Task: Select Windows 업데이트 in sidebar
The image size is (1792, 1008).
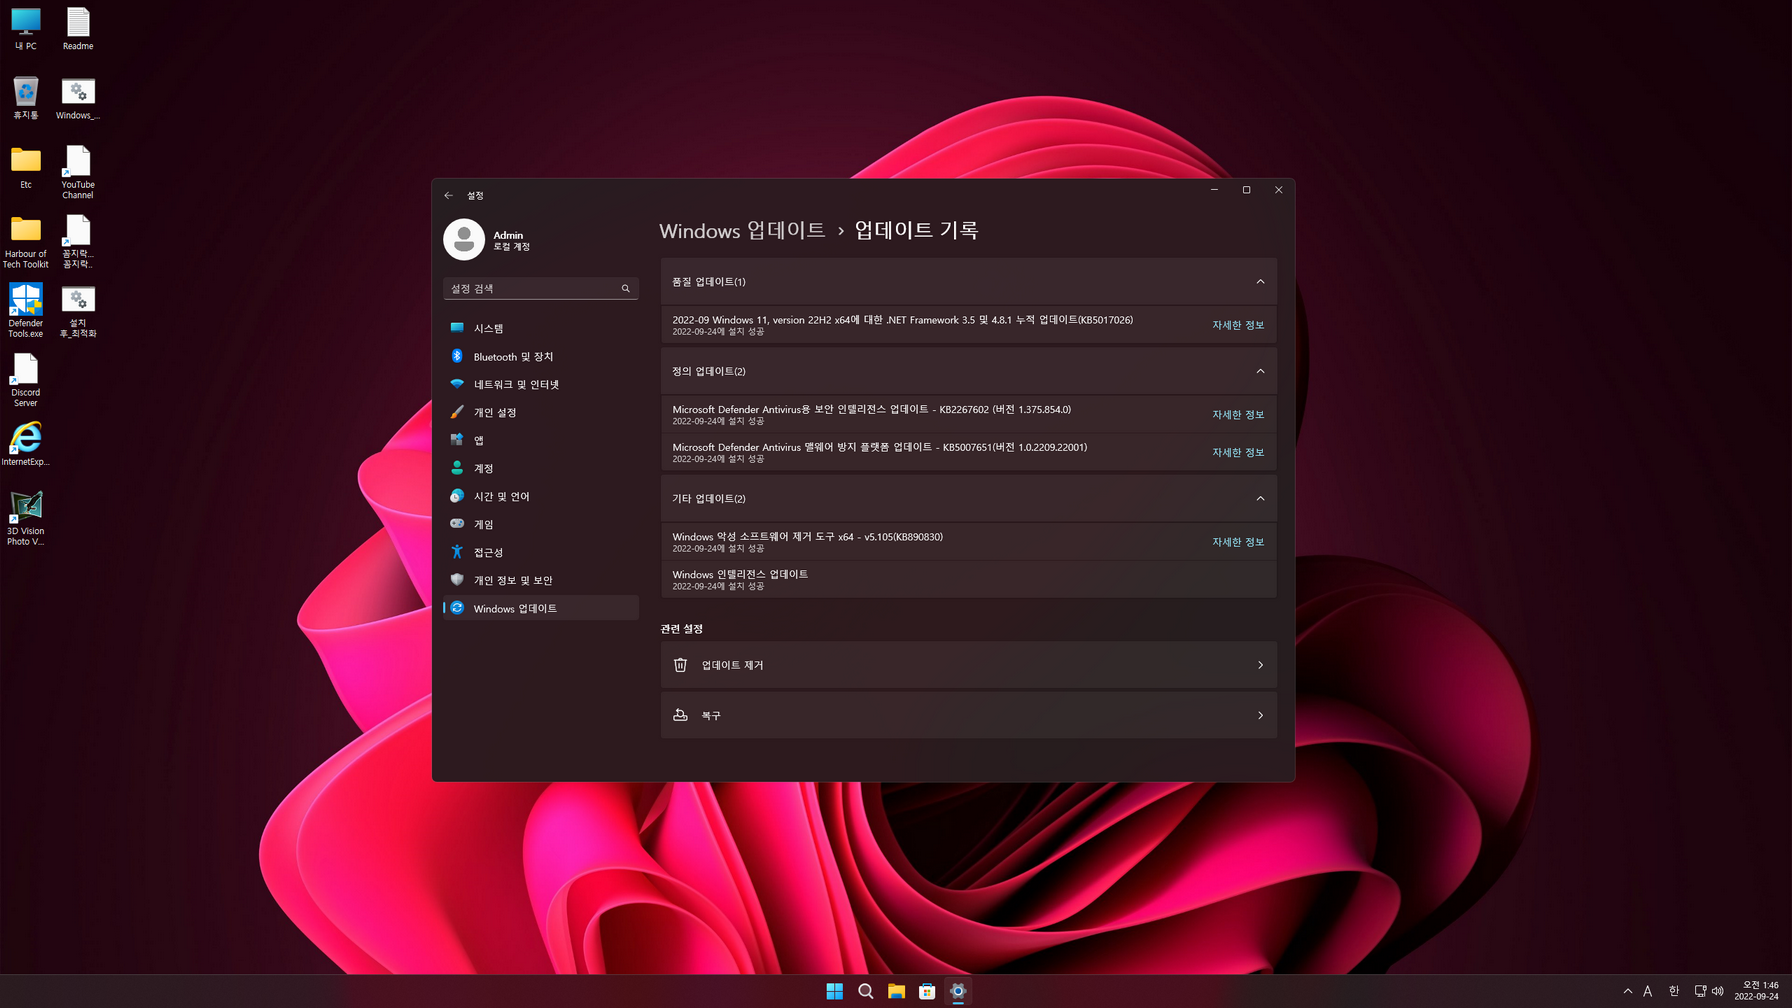Action: point(540,608)
